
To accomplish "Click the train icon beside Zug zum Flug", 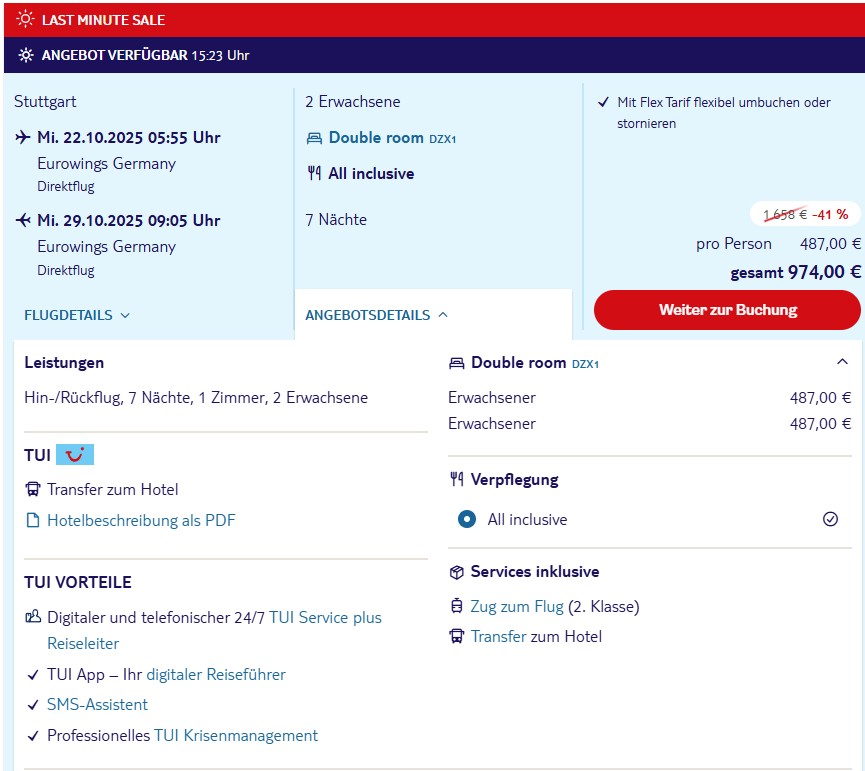I will (x=457, y=606).
